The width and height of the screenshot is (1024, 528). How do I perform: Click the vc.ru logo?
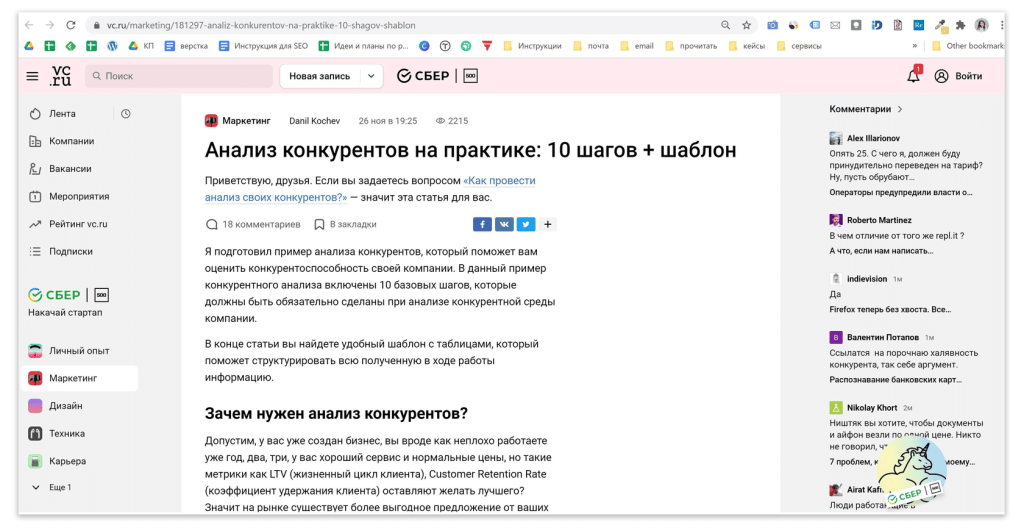(x=61, y=76)
